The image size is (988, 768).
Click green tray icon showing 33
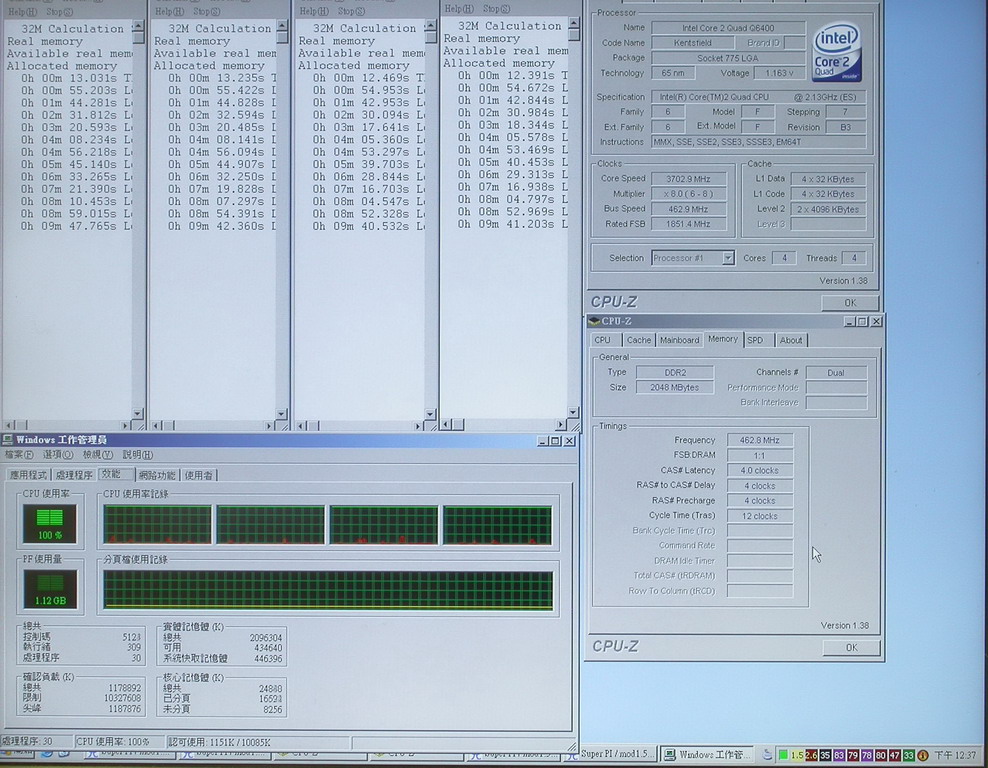click(x=908, y=755)
